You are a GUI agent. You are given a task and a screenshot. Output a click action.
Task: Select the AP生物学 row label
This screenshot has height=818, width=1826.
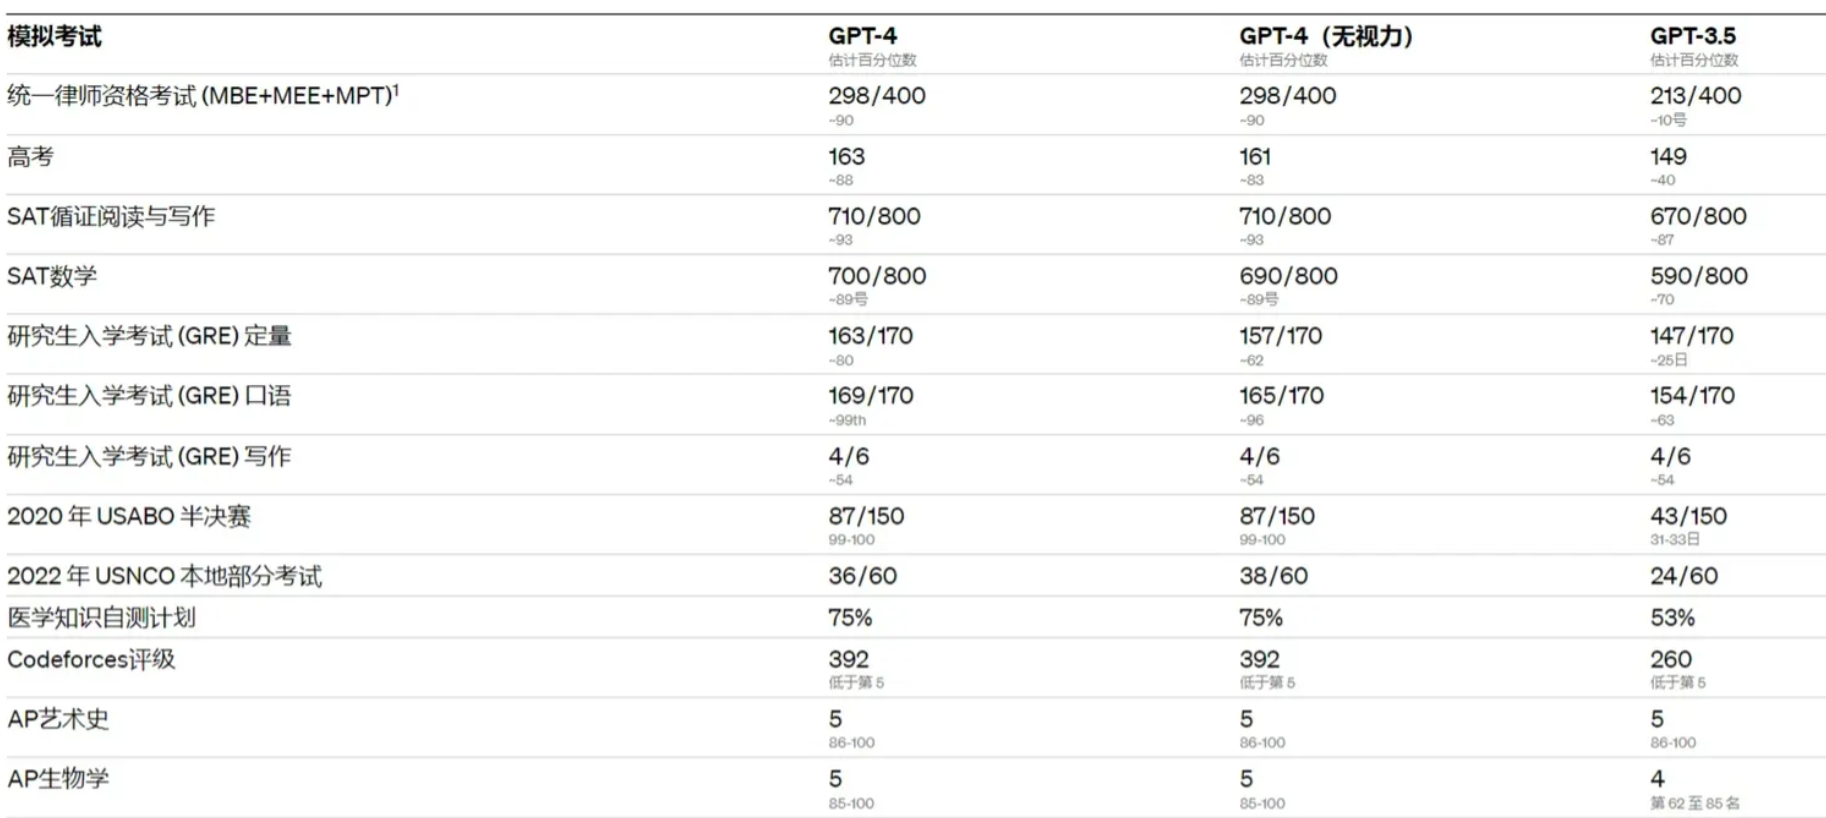point(58,778)
